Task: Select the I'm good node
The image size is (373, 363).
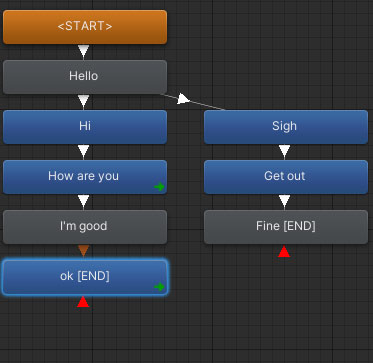Action: [85, 227]
